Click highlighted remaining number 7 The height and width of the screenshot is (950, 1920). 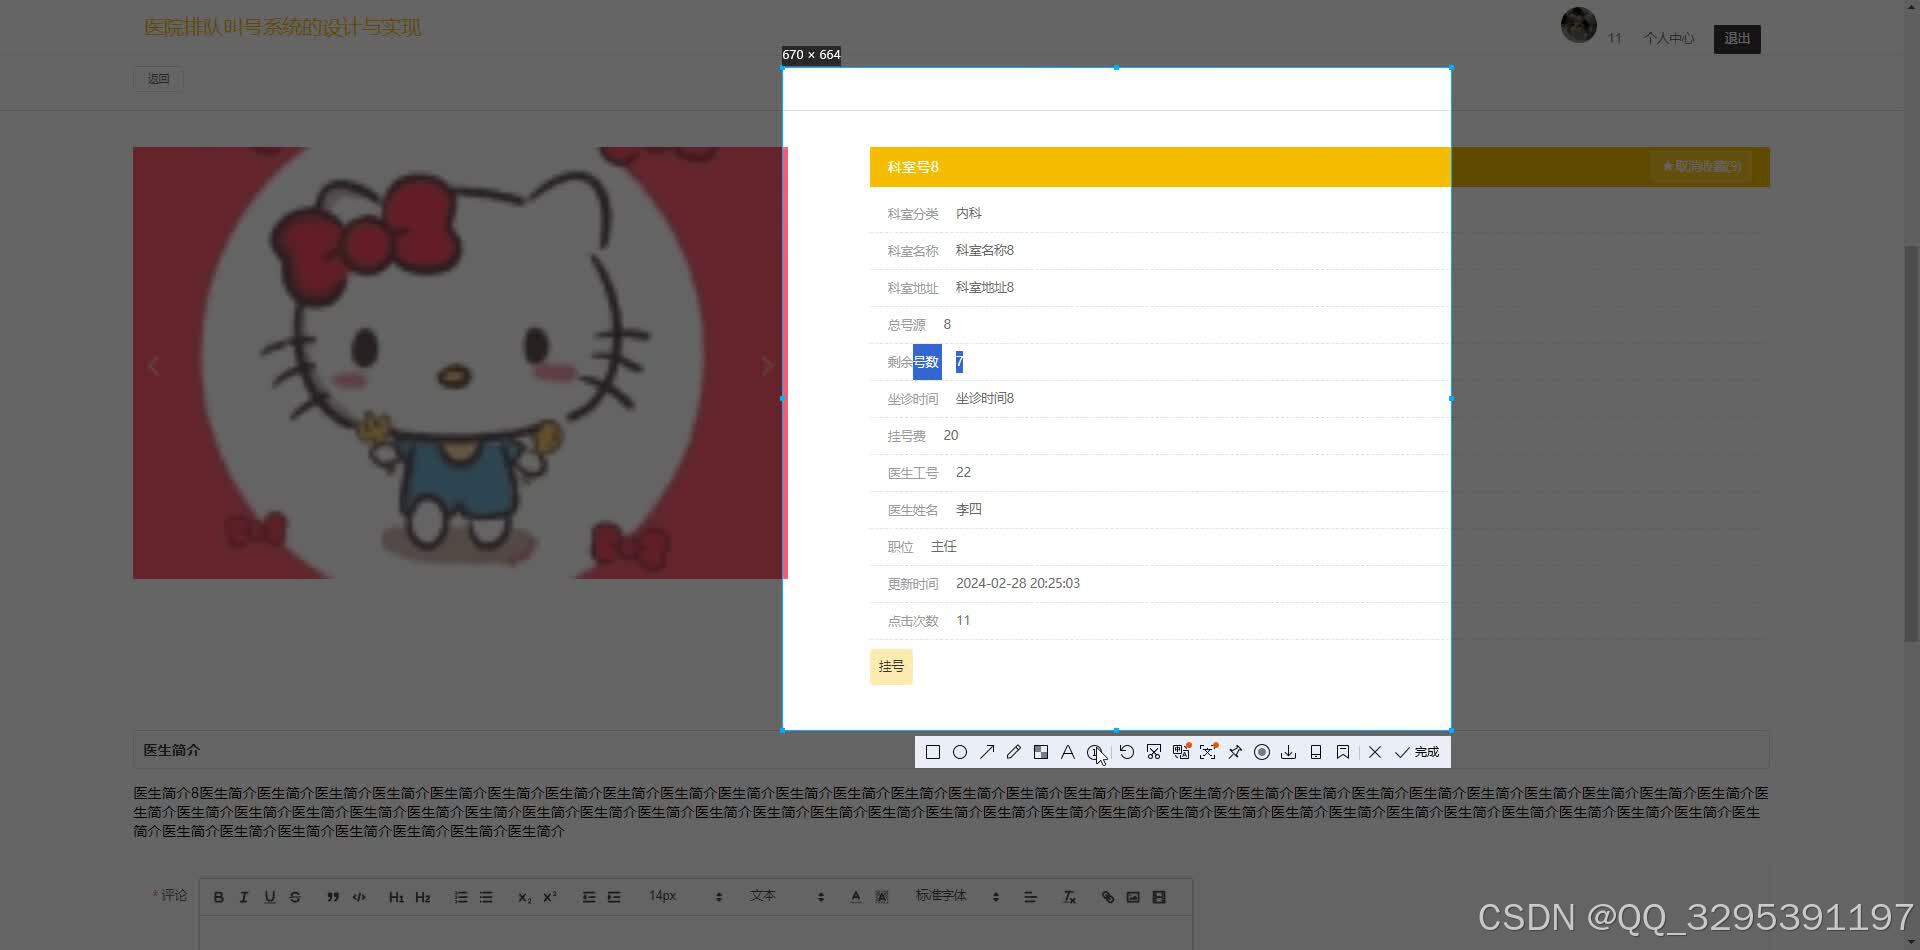tap(959, 362)
